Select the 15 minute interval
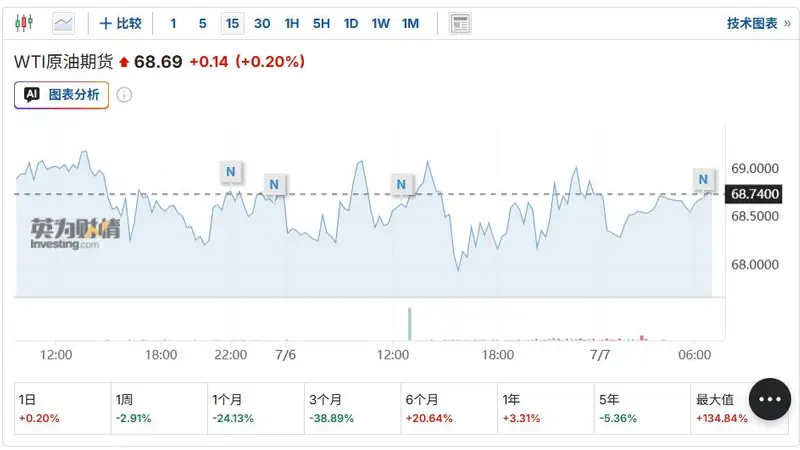Screen dimensions: 800x450 232,23
